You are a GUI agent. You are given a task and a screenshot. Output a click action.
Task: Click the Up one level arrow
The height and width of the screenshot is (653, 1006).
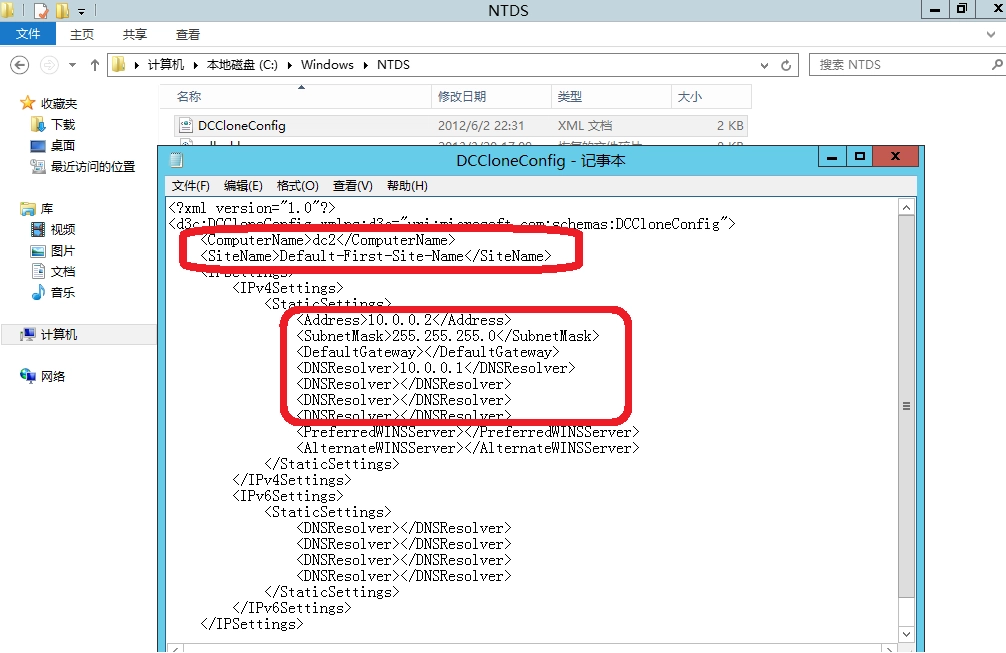click(95, 65)
